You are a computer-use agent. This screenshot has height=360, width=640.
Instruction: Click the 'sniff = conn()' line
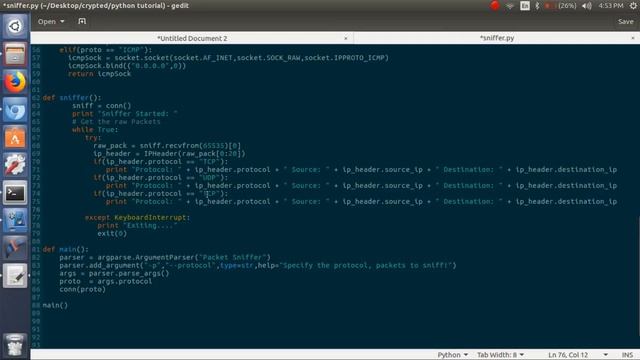tap(102, 105)
